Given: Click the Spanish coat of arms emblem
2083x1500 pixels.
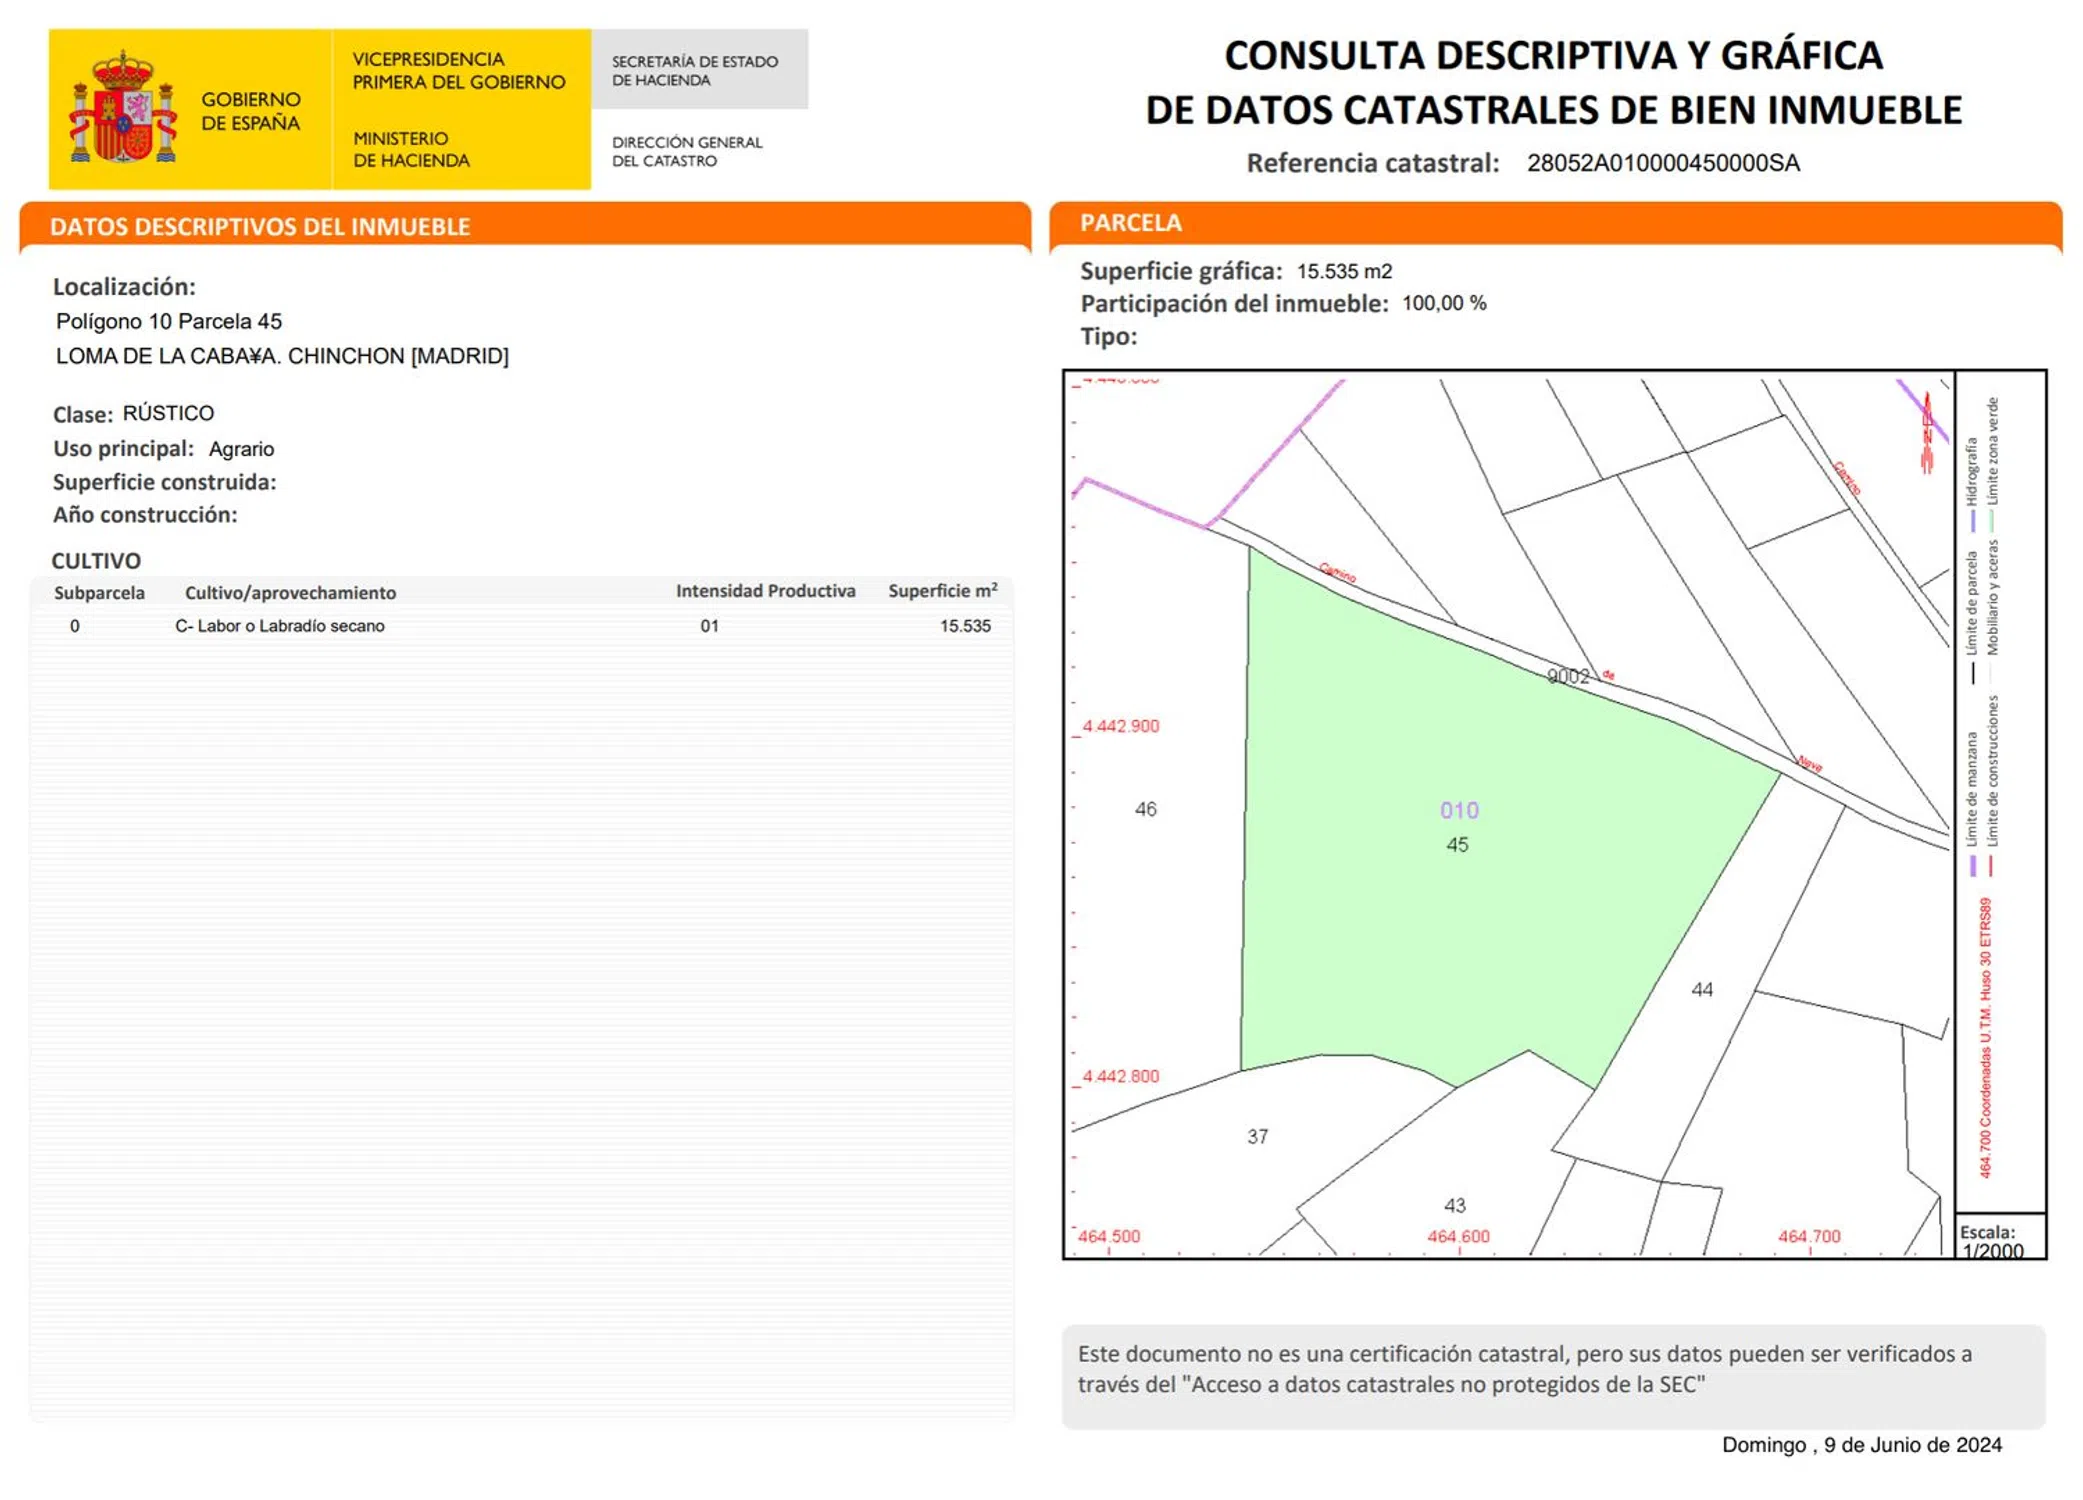Looking at the screenshot, I should (122, 107).
